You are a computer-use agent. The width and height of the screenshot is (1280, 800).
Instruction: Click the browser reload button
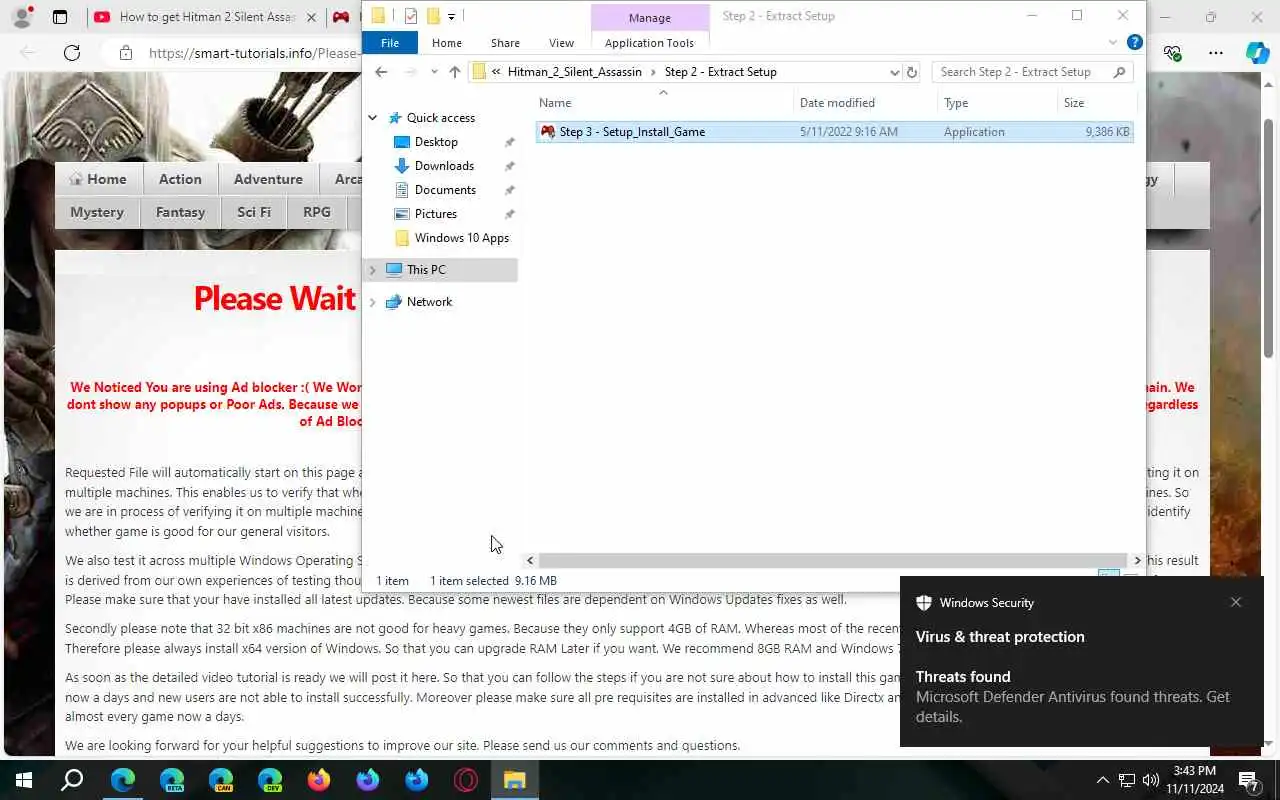click(72, 53)
